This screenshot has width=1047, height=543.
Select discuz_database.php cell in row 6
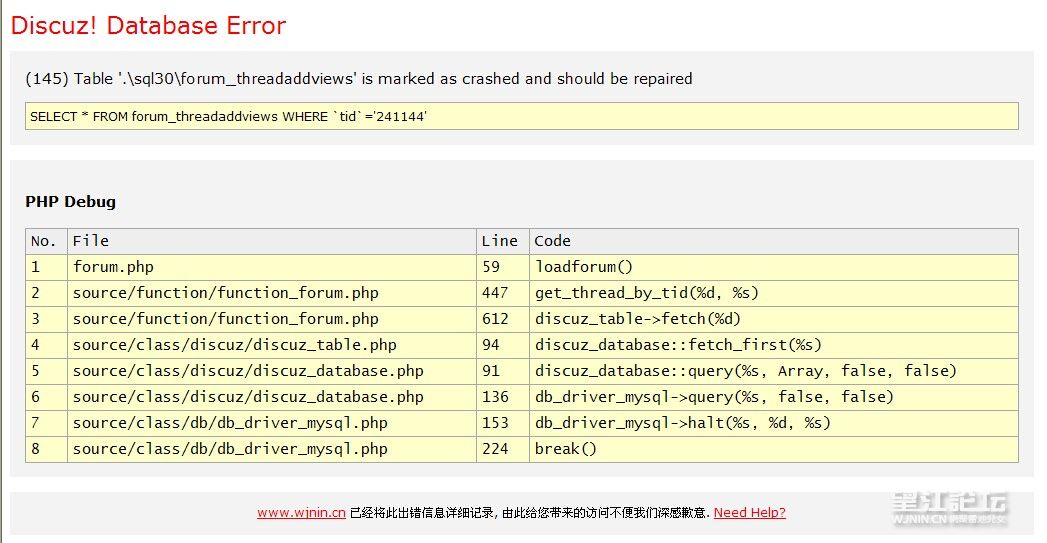(x=272, y=397)
